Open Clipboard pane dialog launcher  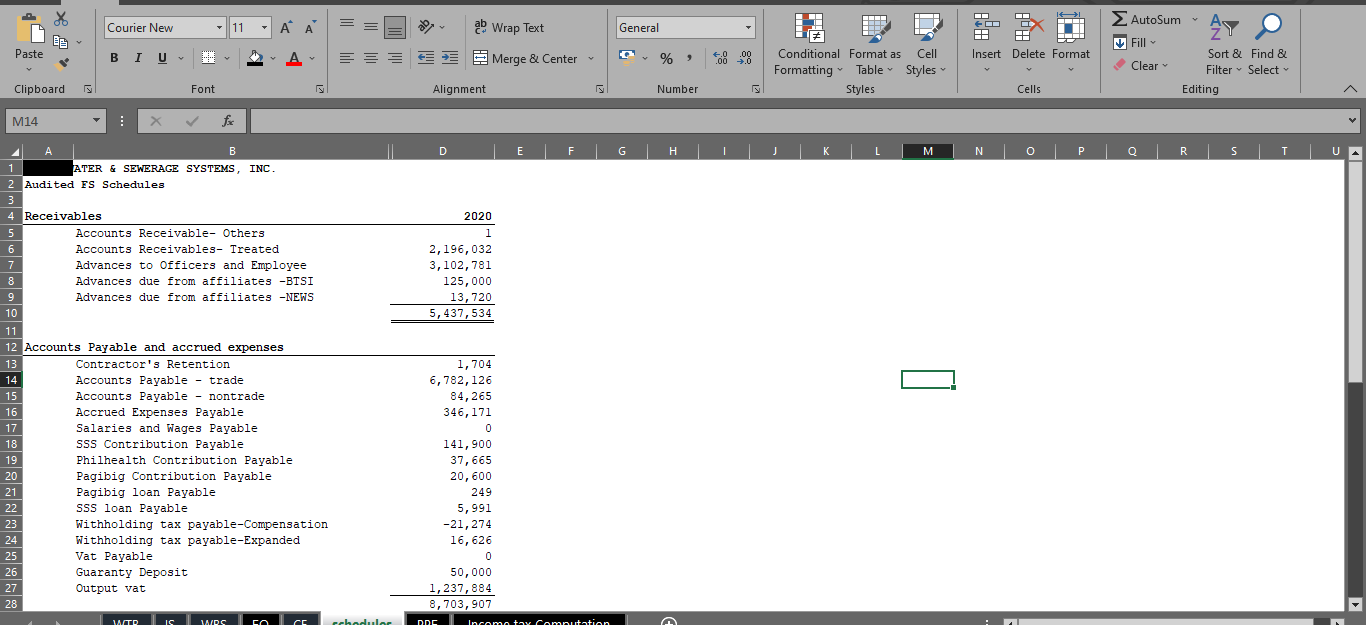(x=87, y=89)
